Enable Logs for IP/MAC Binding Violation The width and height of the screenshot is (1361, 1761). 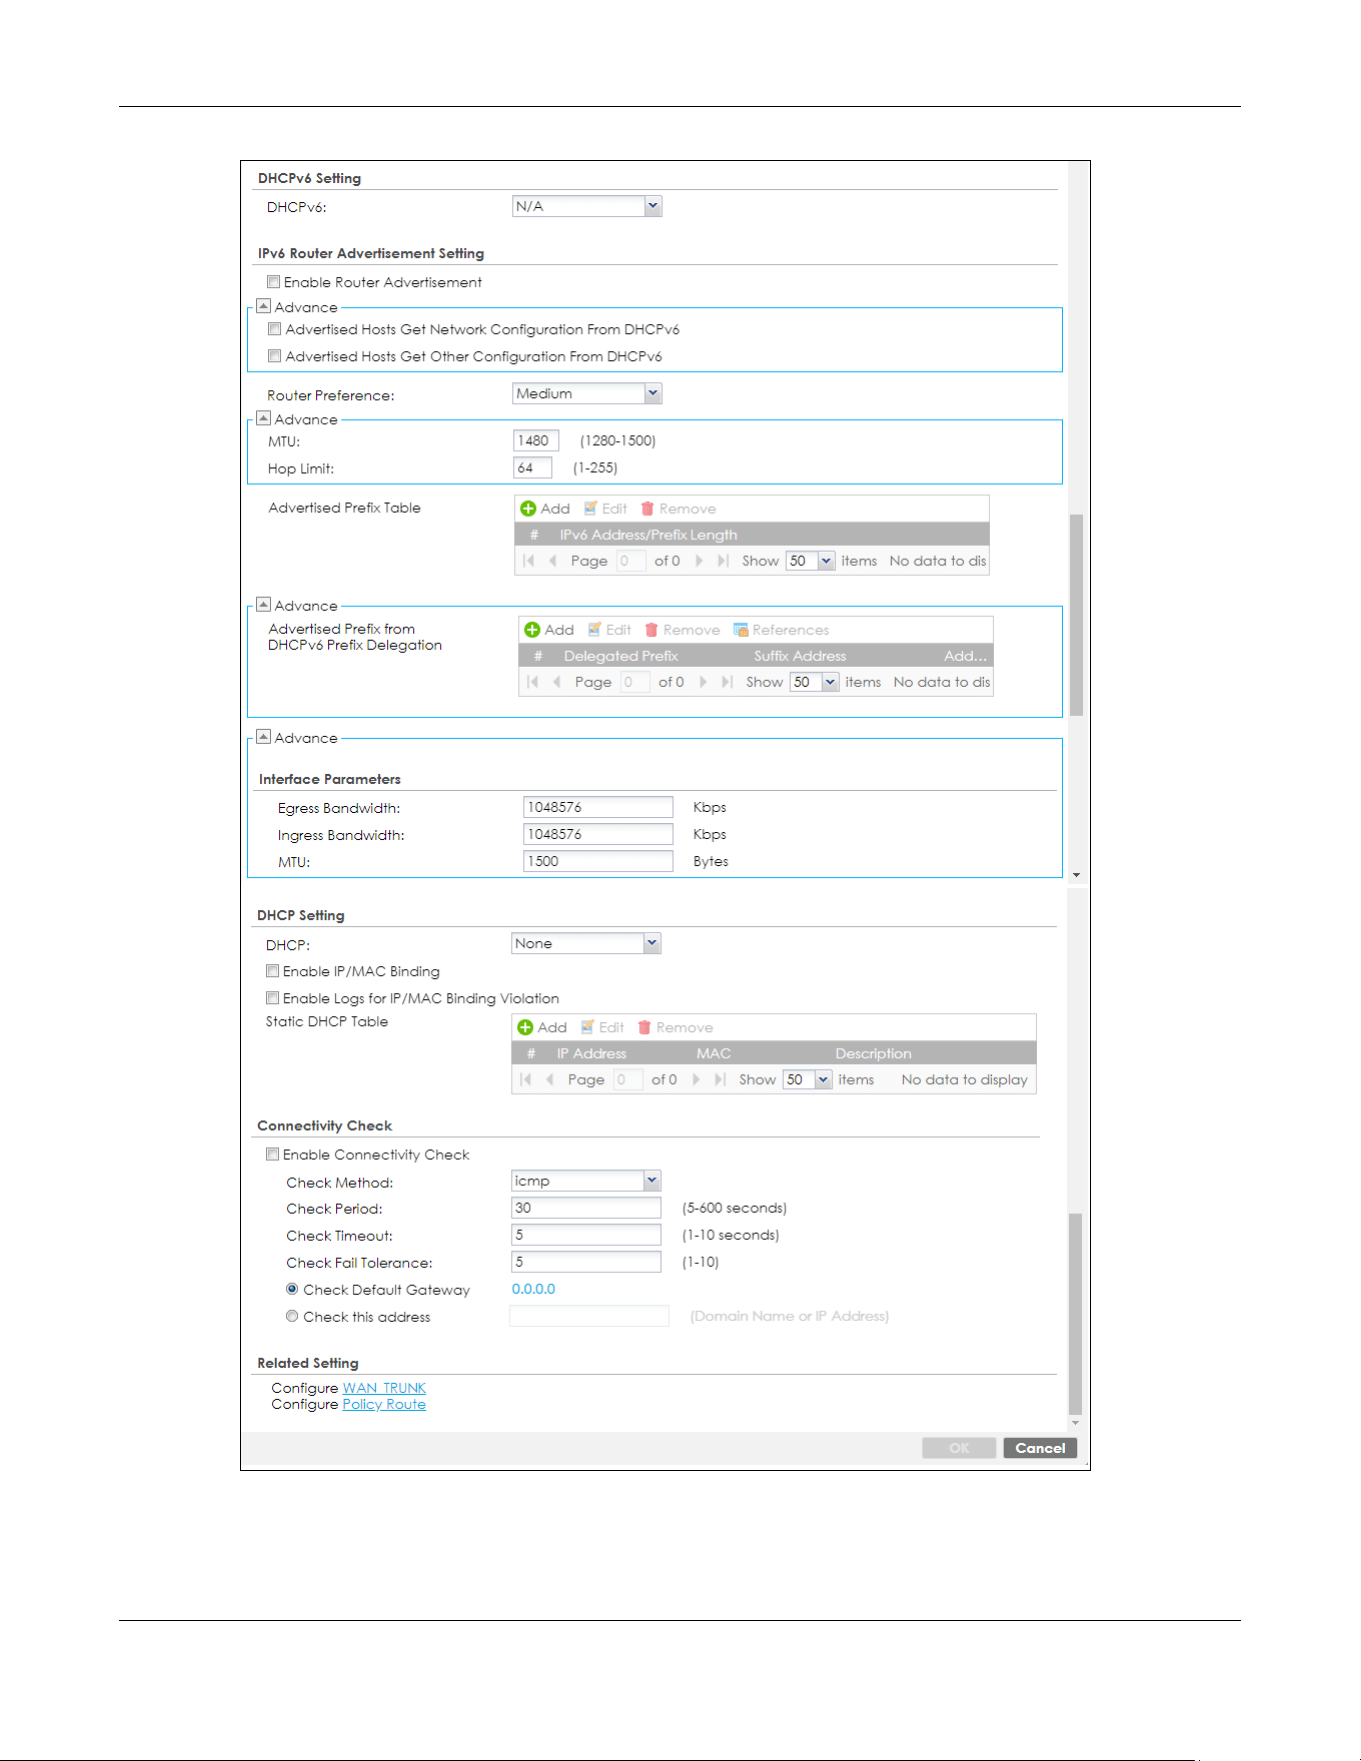(272, 998)
